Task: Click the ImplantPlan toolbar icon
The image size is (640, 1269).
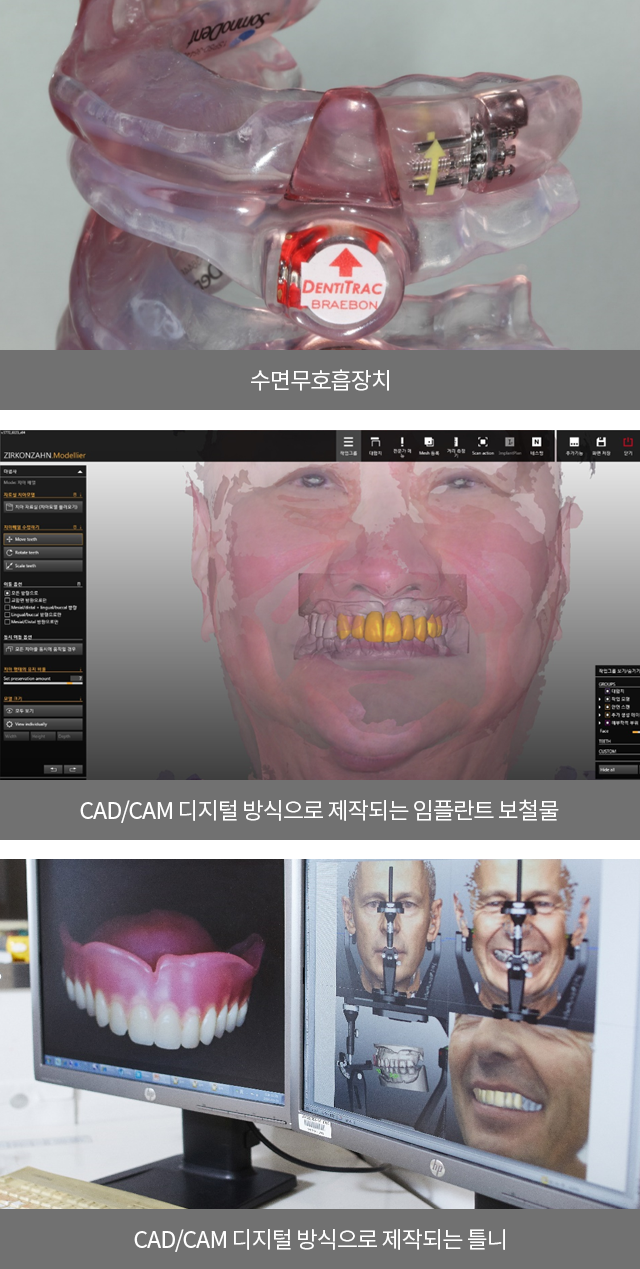Action: click(x=510, y=444)
